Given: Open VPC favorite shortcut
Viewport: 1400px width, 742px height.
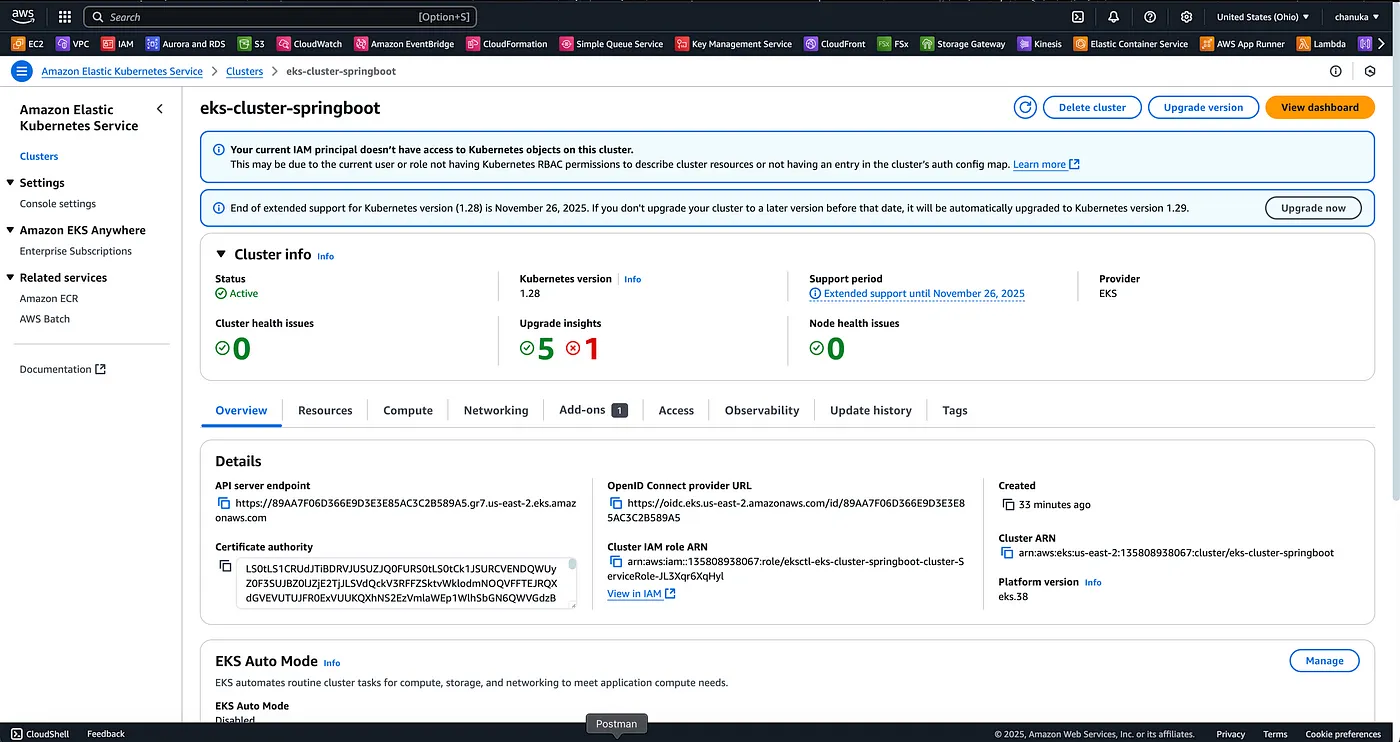Looking at the screenshot, I should click(73, 44).
